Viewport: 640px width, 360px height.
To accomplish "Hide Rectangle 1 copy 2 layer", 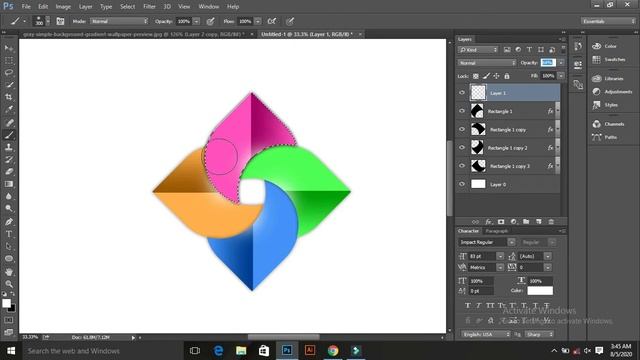I will pyautogui.click(x=462, y=148).
